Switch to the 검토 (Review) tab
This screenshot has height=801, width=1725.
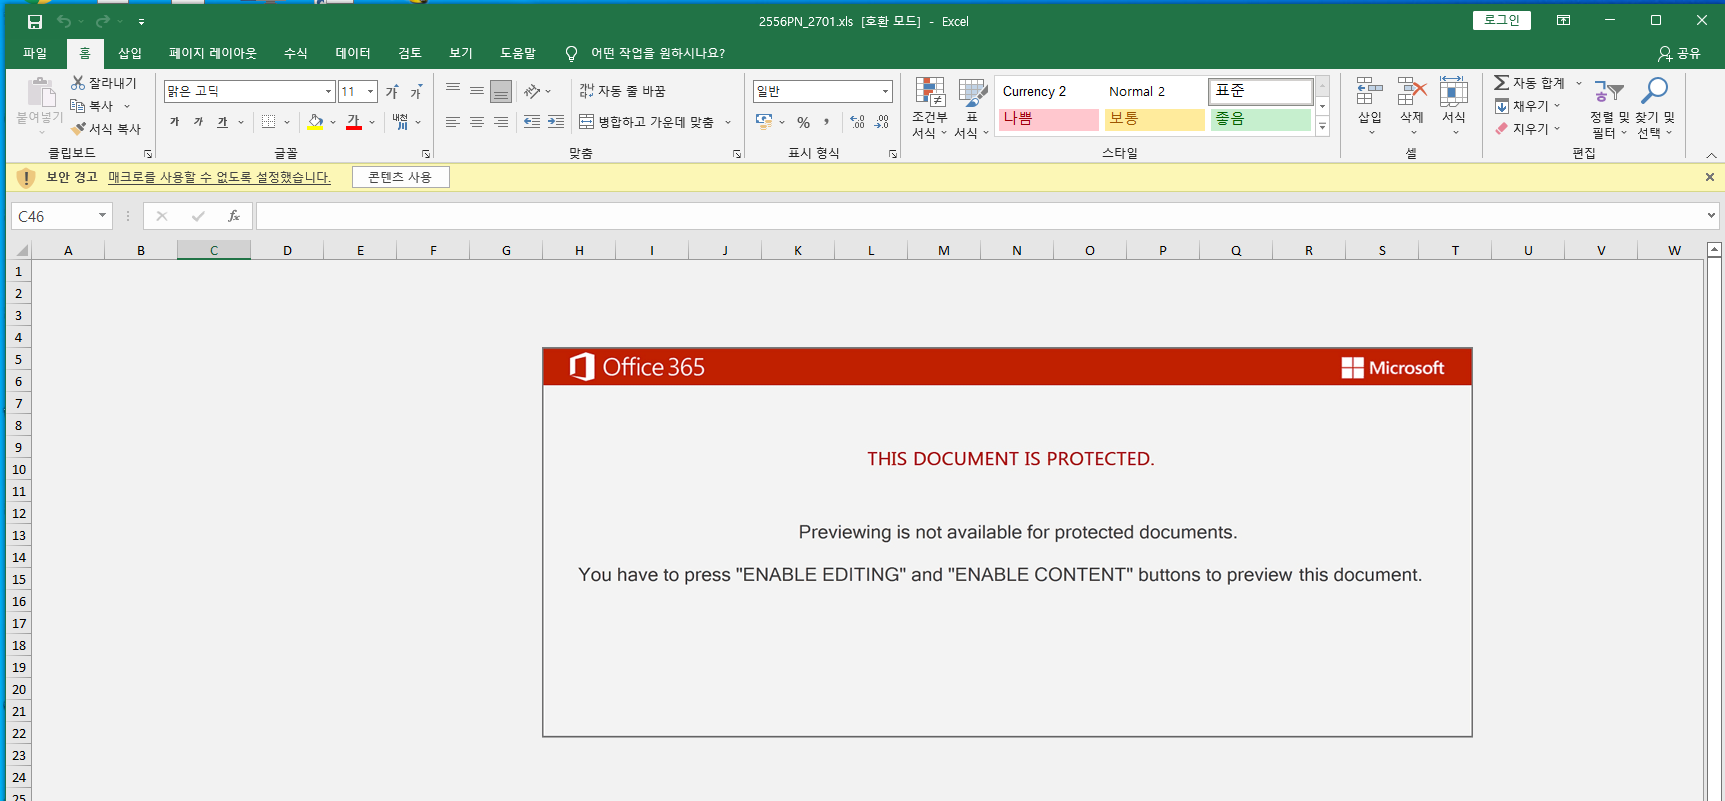point(410,53)
